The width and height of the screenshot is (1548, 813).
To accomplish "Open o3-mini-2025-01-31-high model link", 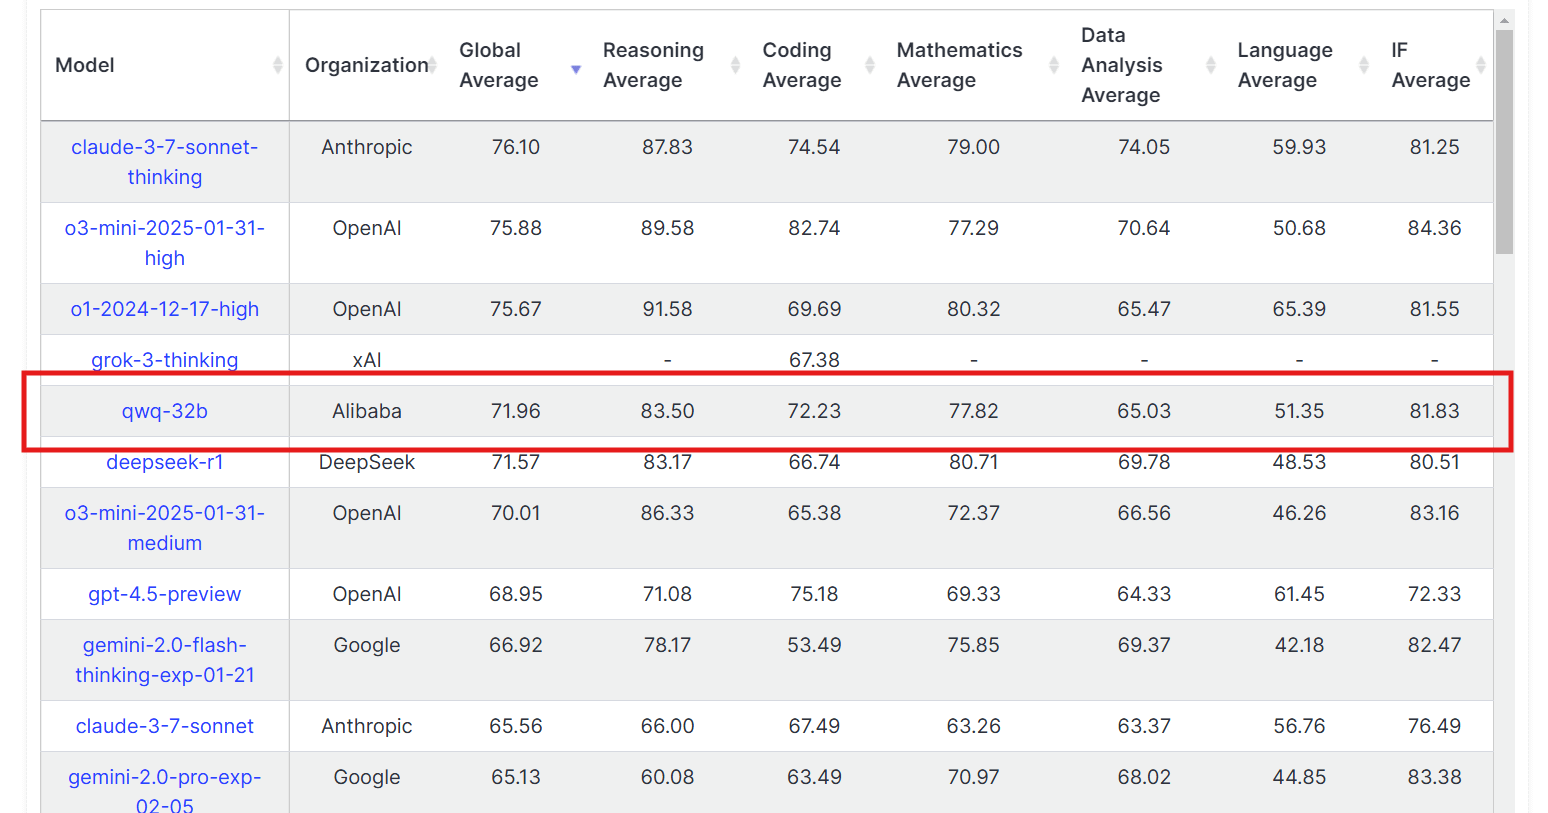I will 165,243.
